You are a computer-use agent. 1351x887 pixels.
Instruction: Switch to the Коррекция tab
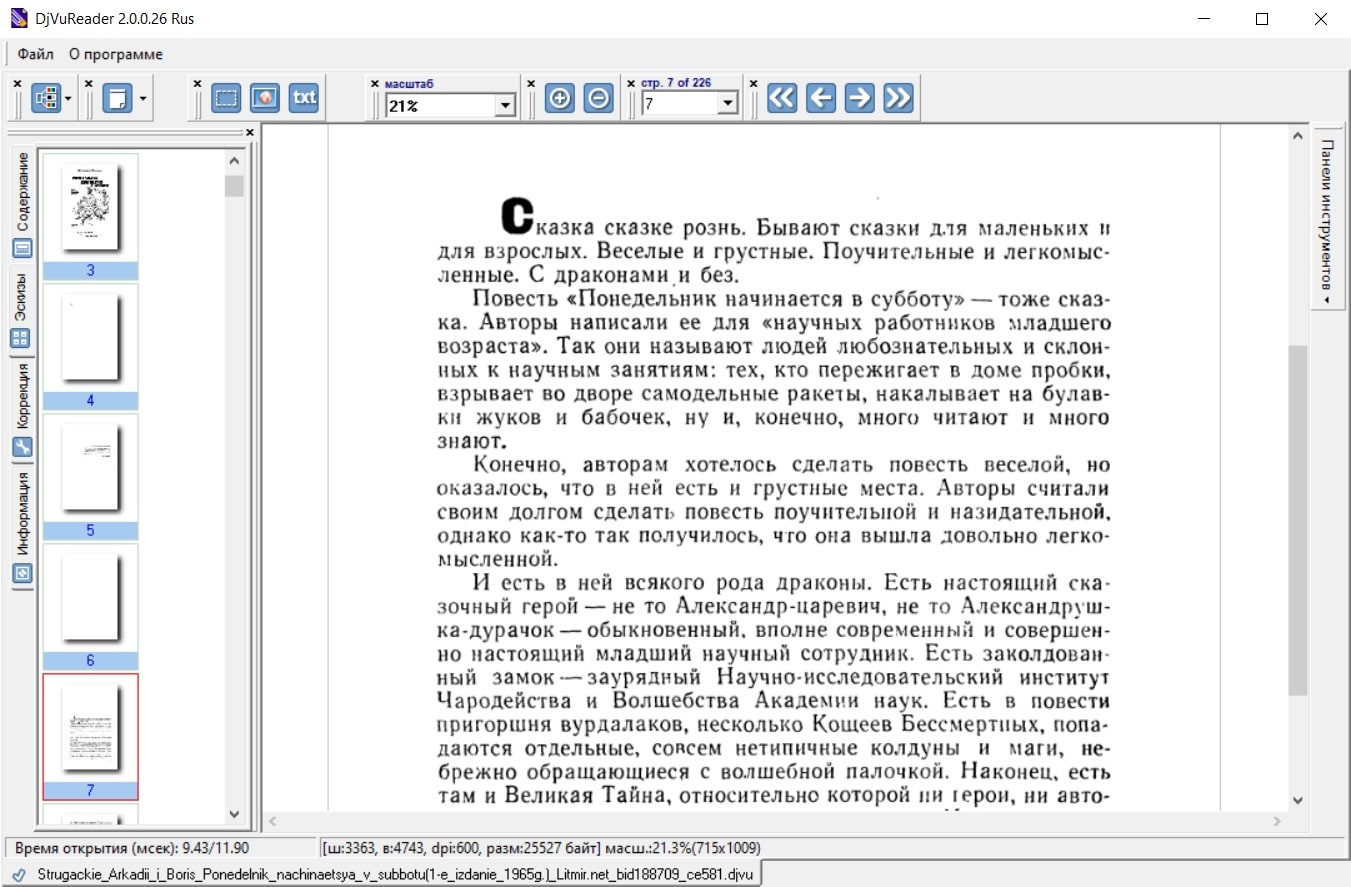[22, 410]
